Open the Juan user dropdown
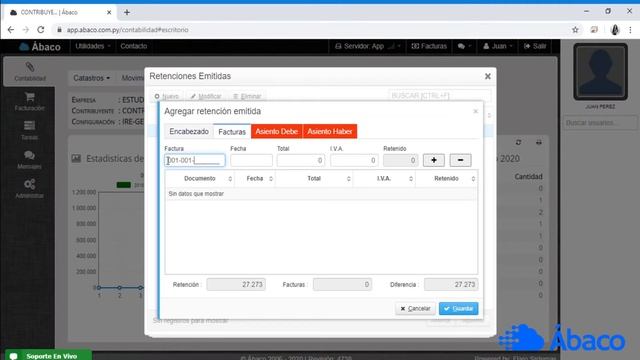Viewport: 640px width, 360px height. tap(498, 46)
